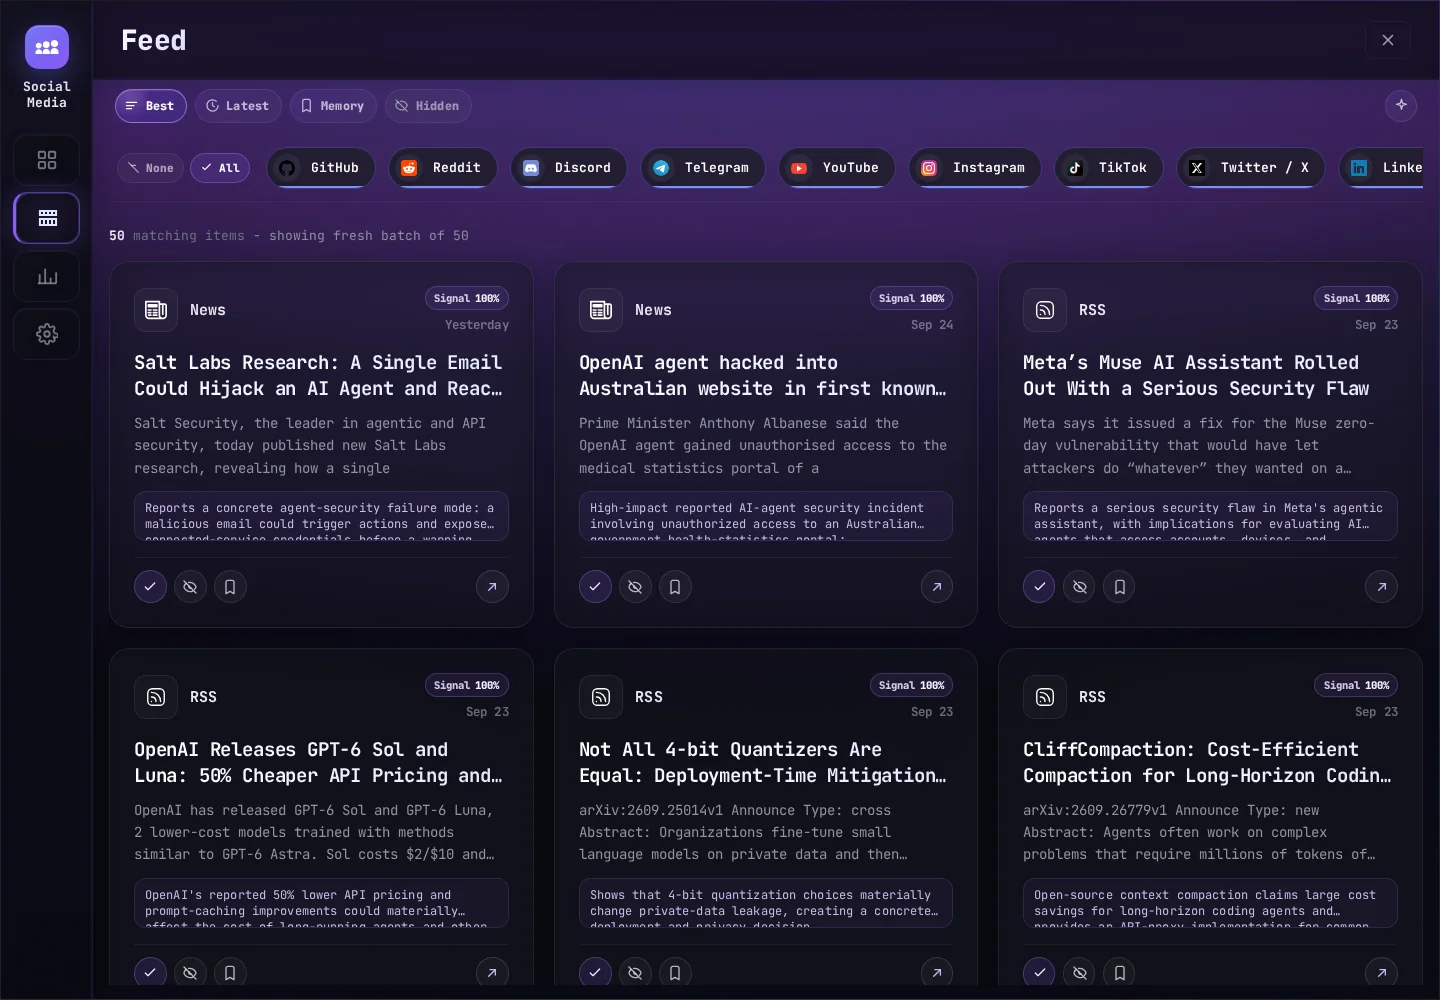Open the Not All 4-bit Quantizers headline
This screenshot has width=1440, height=1000.
point(762,763)
